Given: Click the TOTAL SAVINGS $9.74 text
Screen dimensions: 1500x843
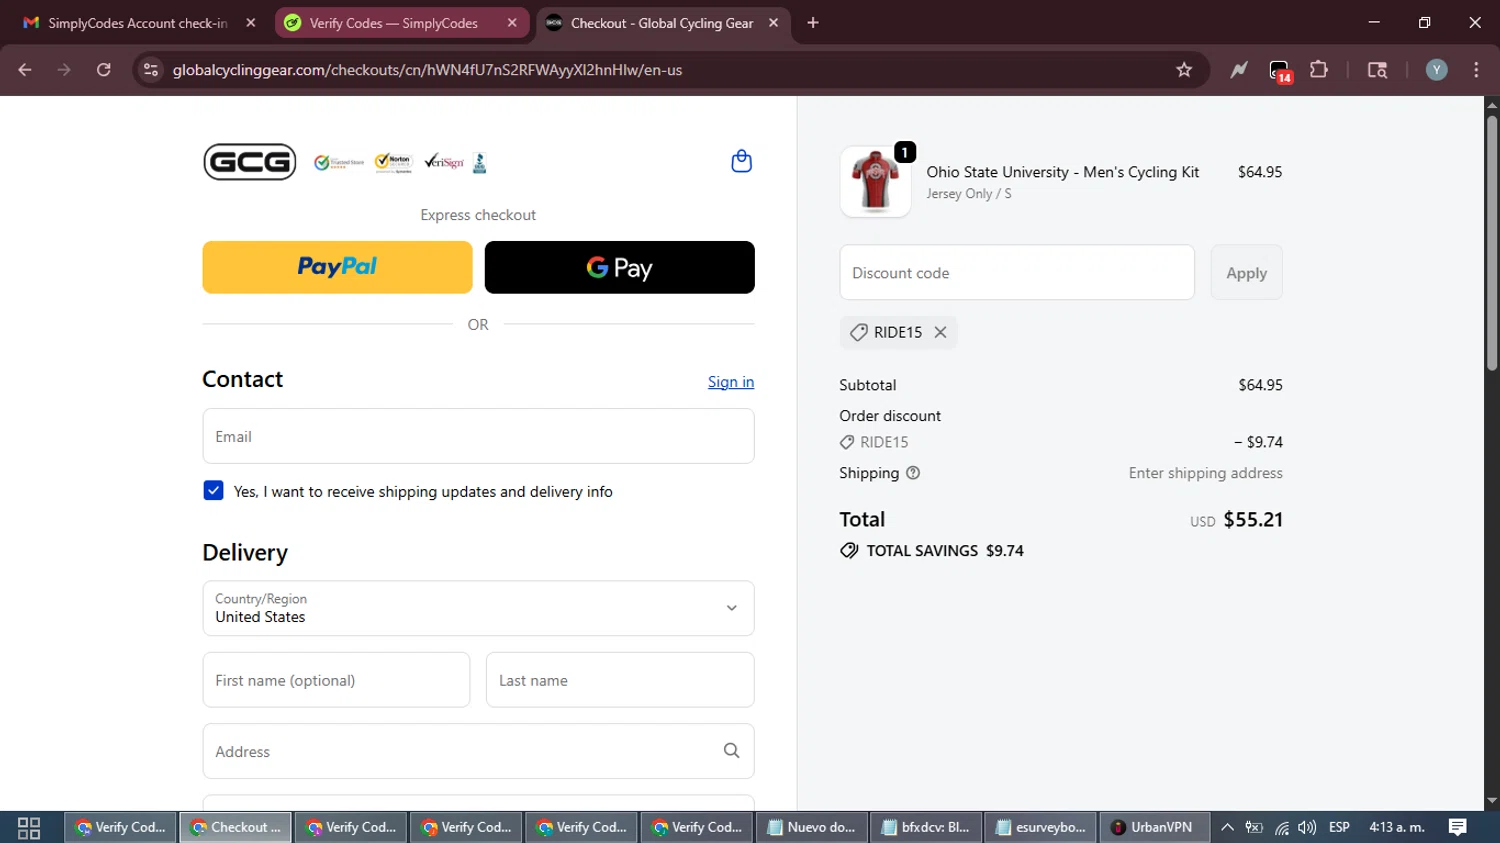Looking at the screenshot, I should click(x=945, y=551).
